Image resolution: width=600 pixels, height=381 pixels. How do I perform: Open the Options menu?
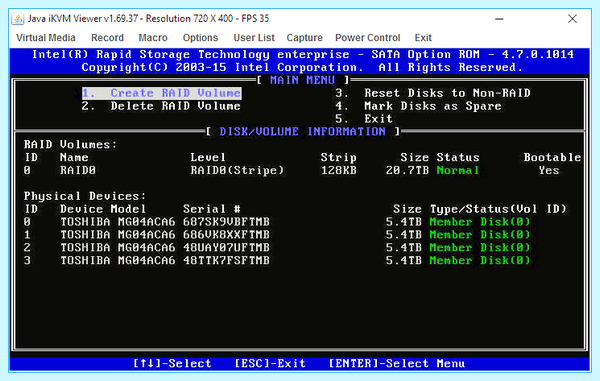point(200,38)
